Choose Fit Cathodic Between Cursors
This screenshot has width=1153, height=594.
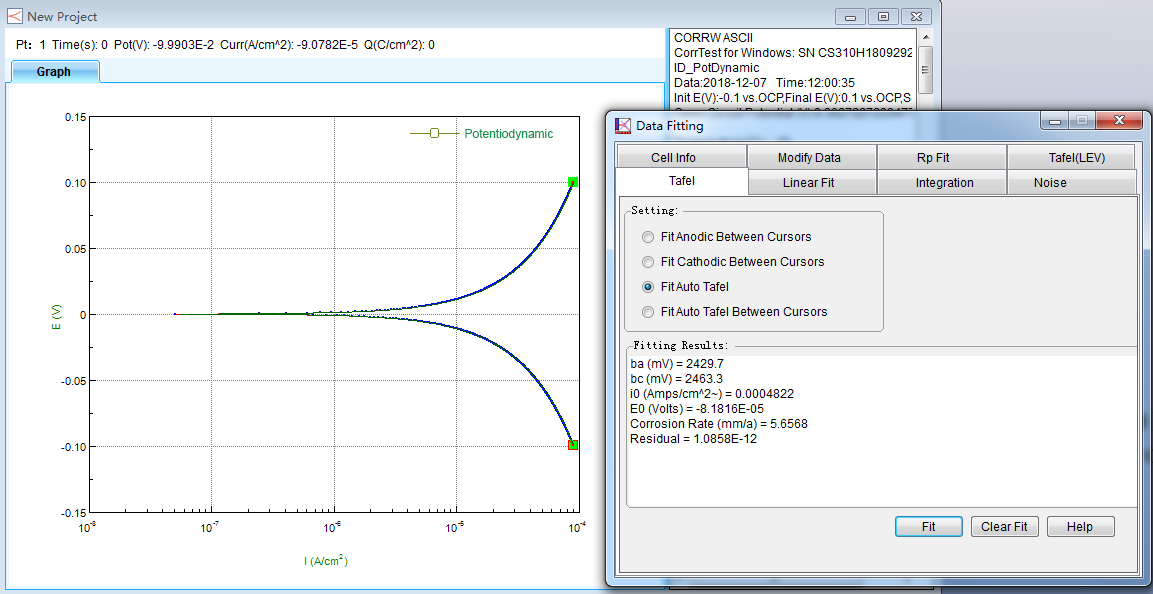pos(648,262)
